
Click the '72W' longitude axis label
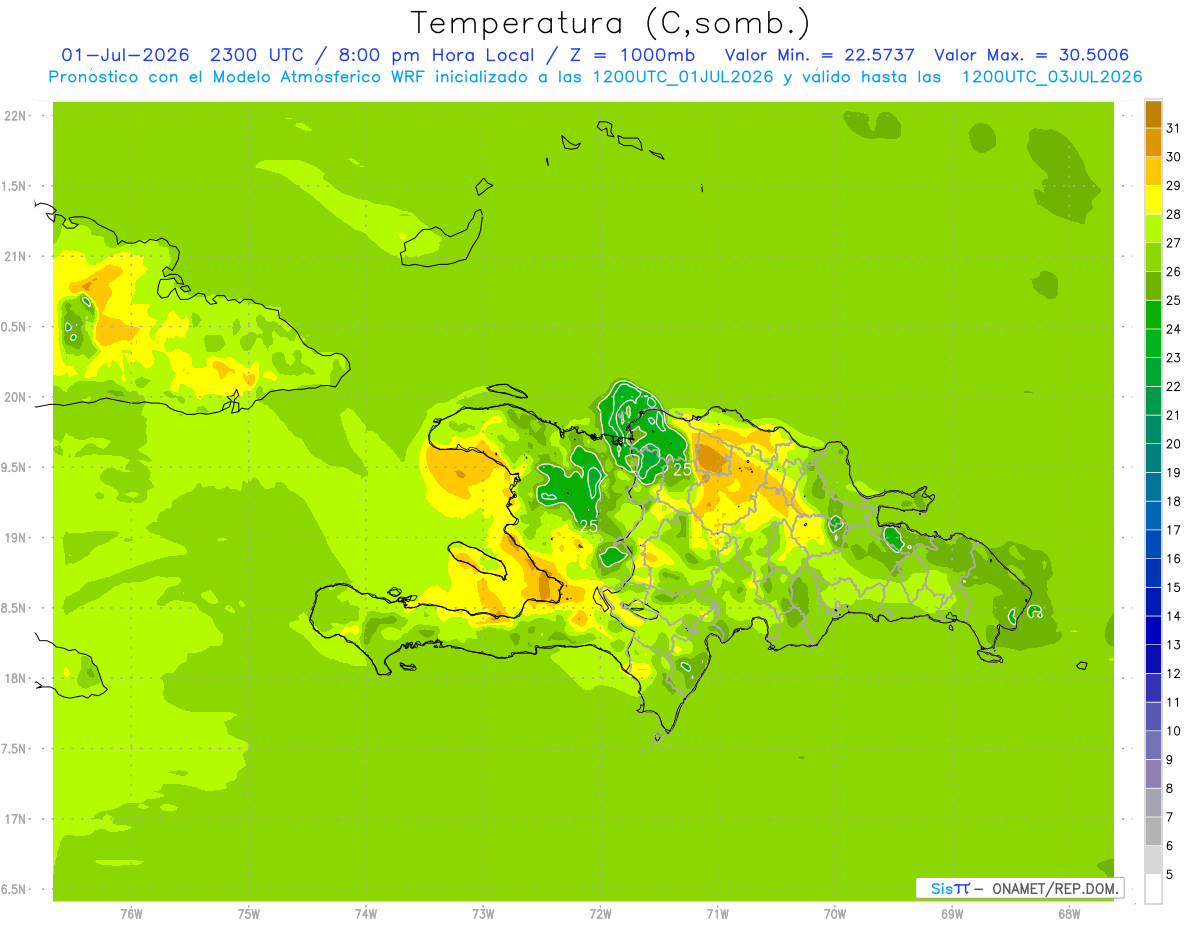coord(600,914)
